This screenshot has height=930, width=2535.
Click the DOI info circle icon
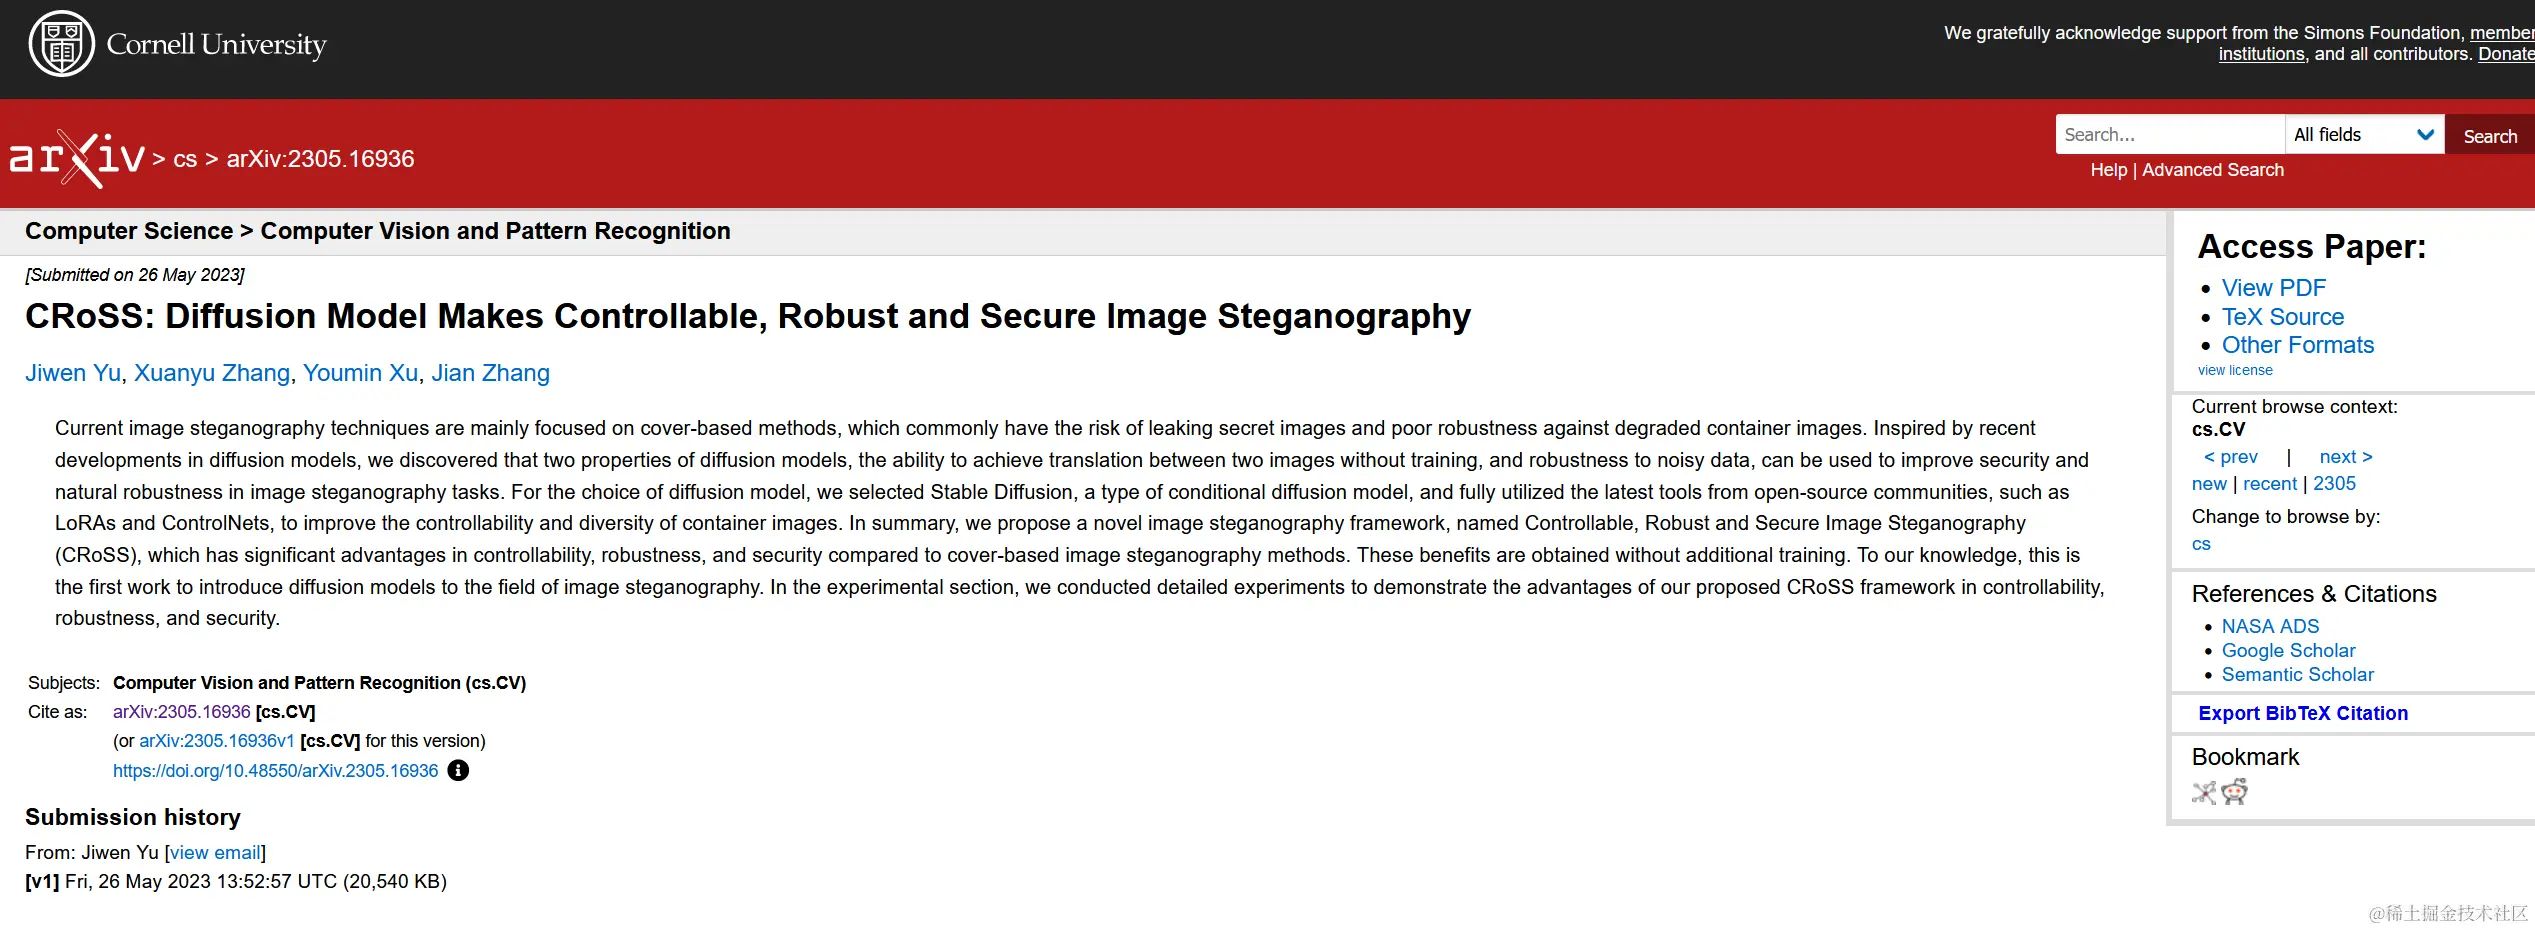point(458,770)
